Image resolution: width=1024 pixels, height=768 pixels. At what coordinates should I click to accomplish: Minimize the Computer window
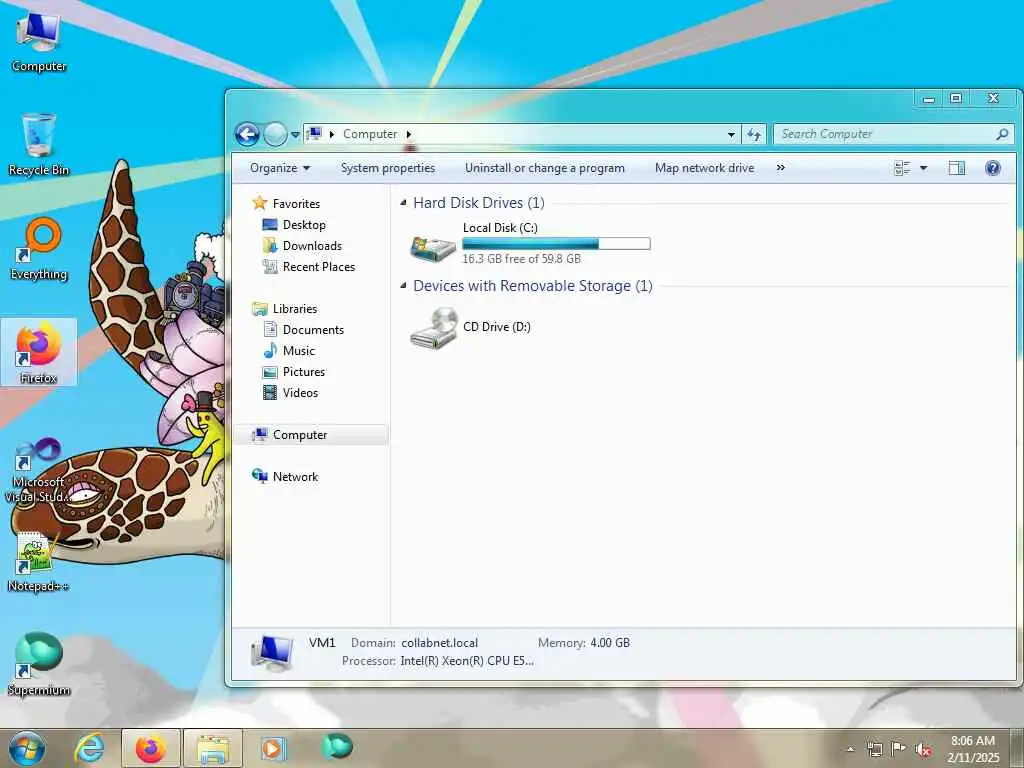pos(928,99)
